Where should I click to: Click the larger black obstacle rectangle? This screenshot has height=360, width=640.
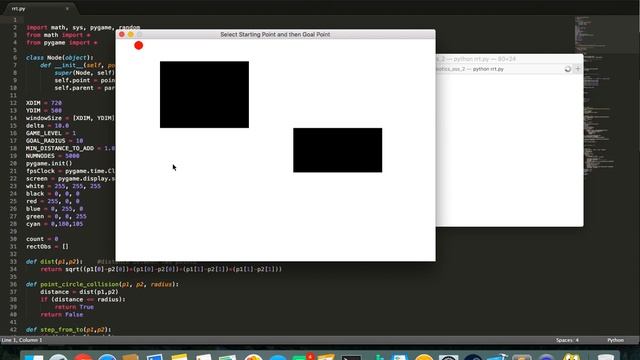[x=204, y=95]
